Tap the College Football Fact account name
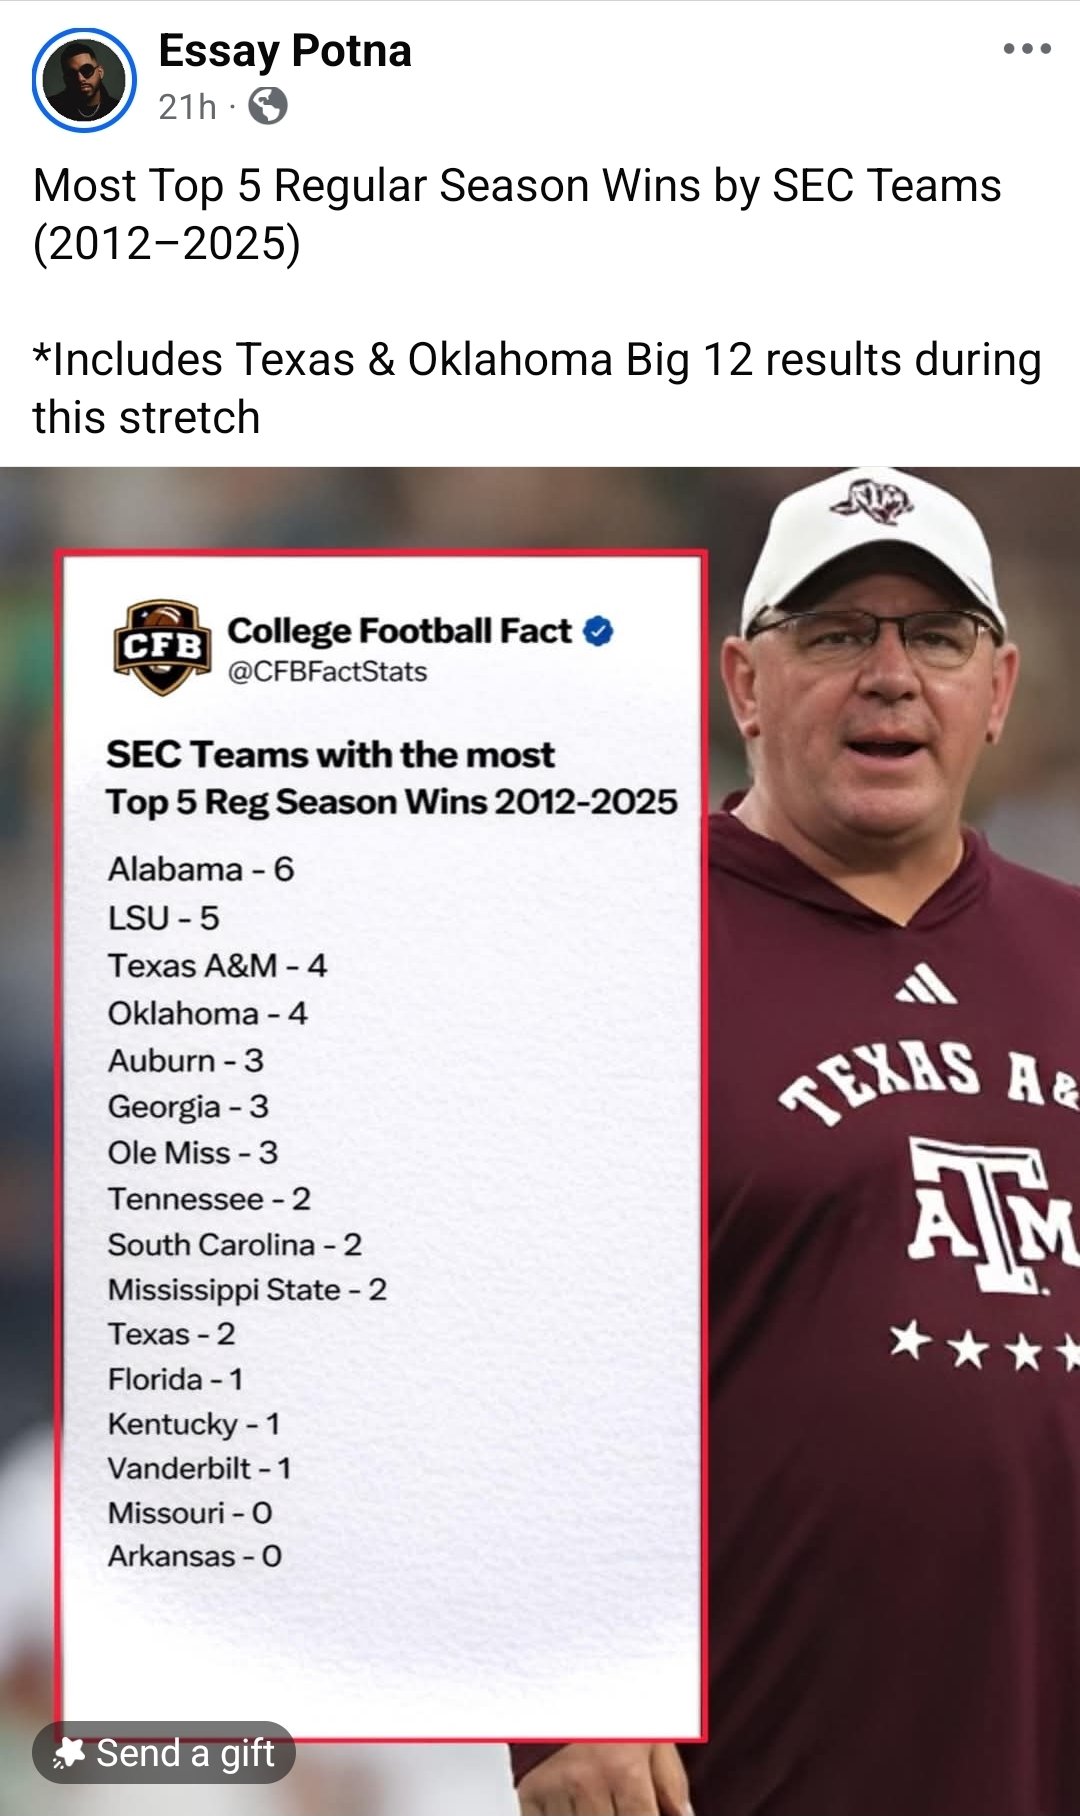 (399, 631)
